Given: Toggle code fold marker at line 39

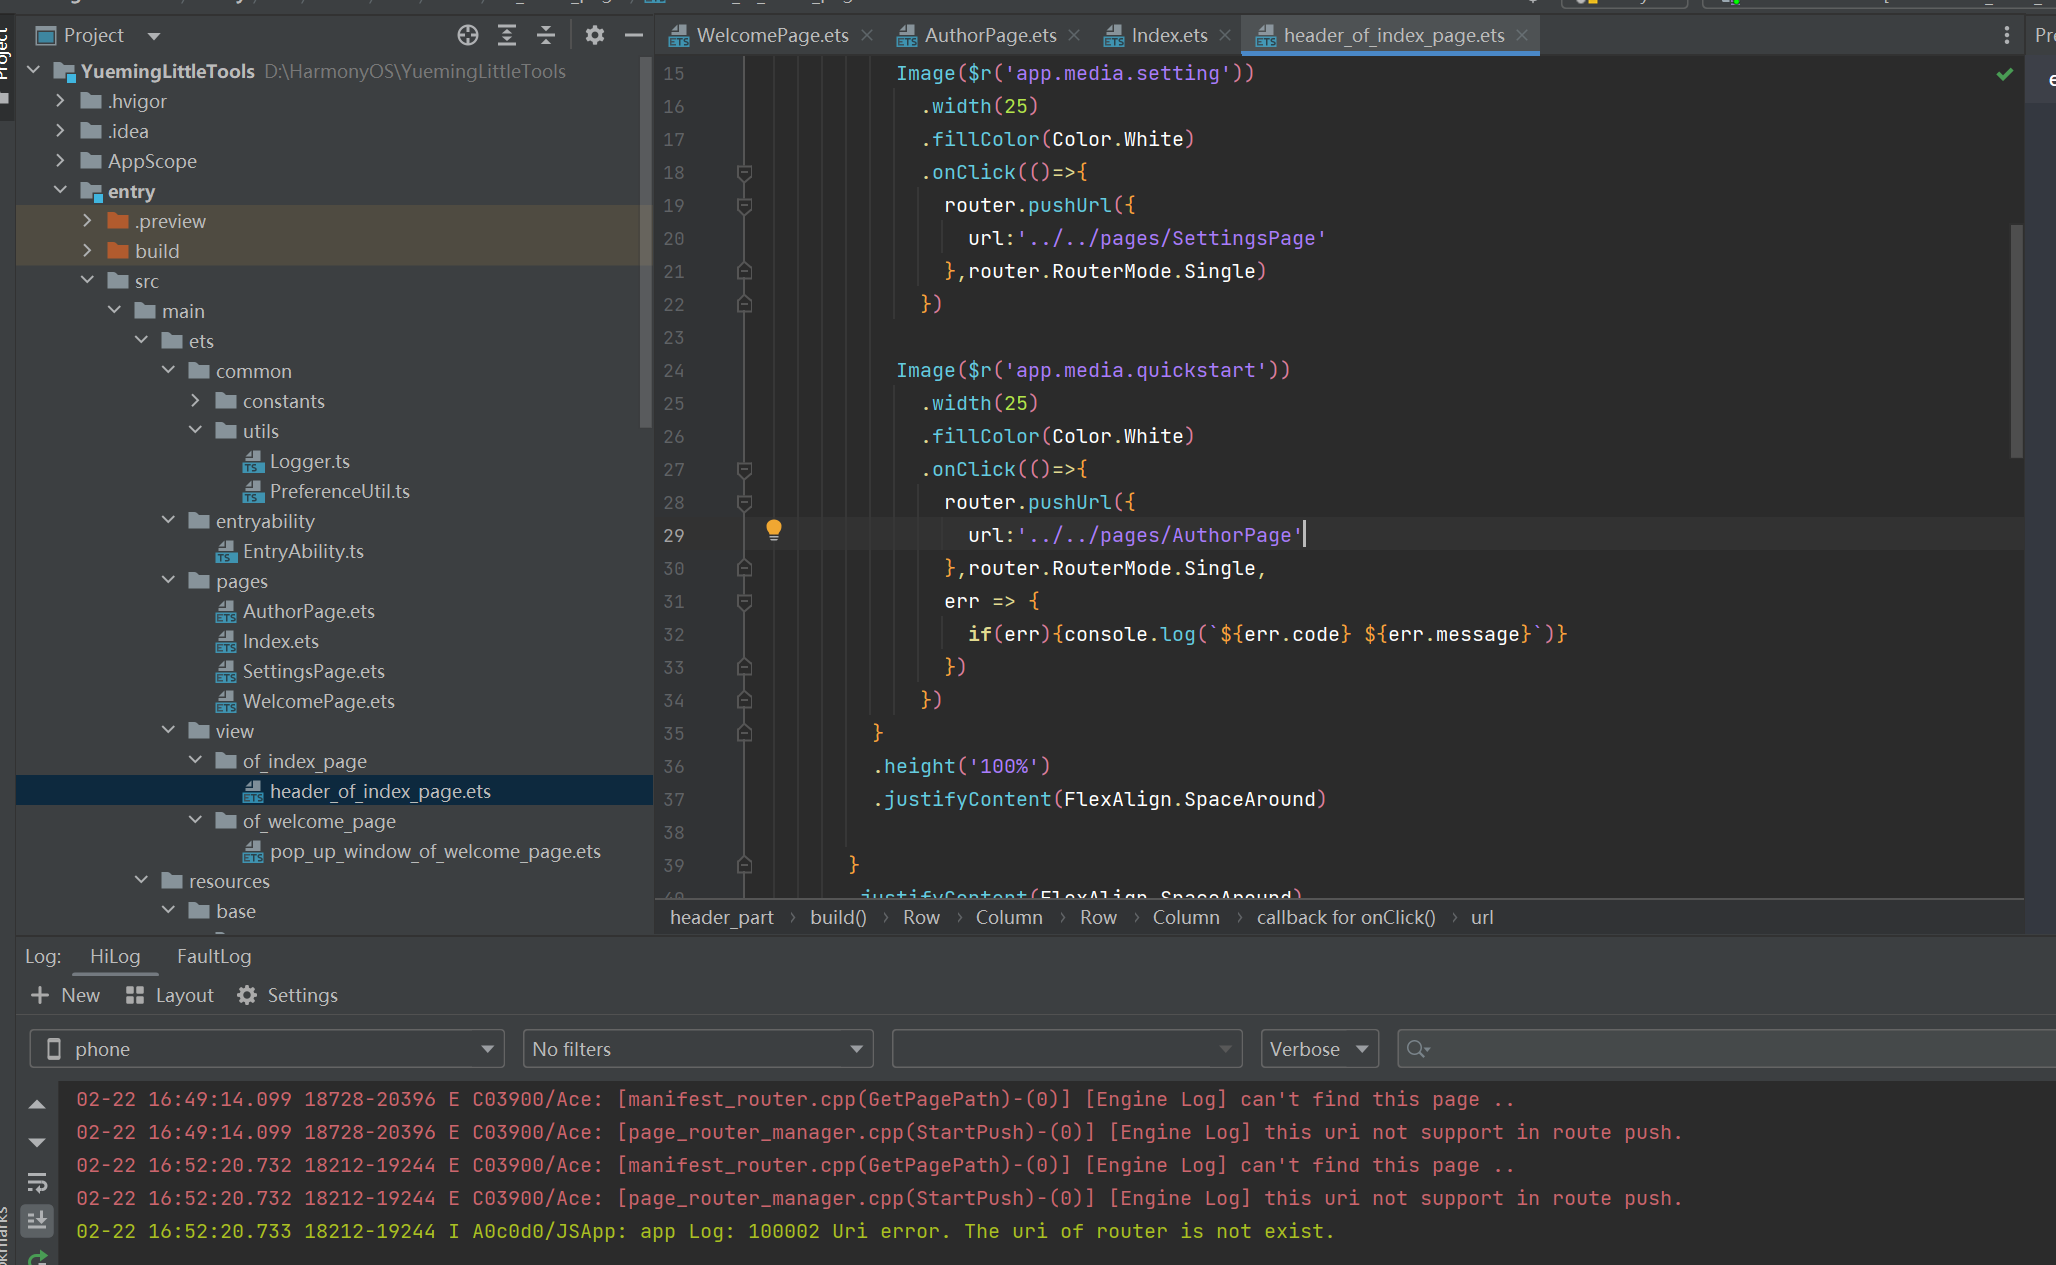Looking at the screenshot, I should click(744, 866).
